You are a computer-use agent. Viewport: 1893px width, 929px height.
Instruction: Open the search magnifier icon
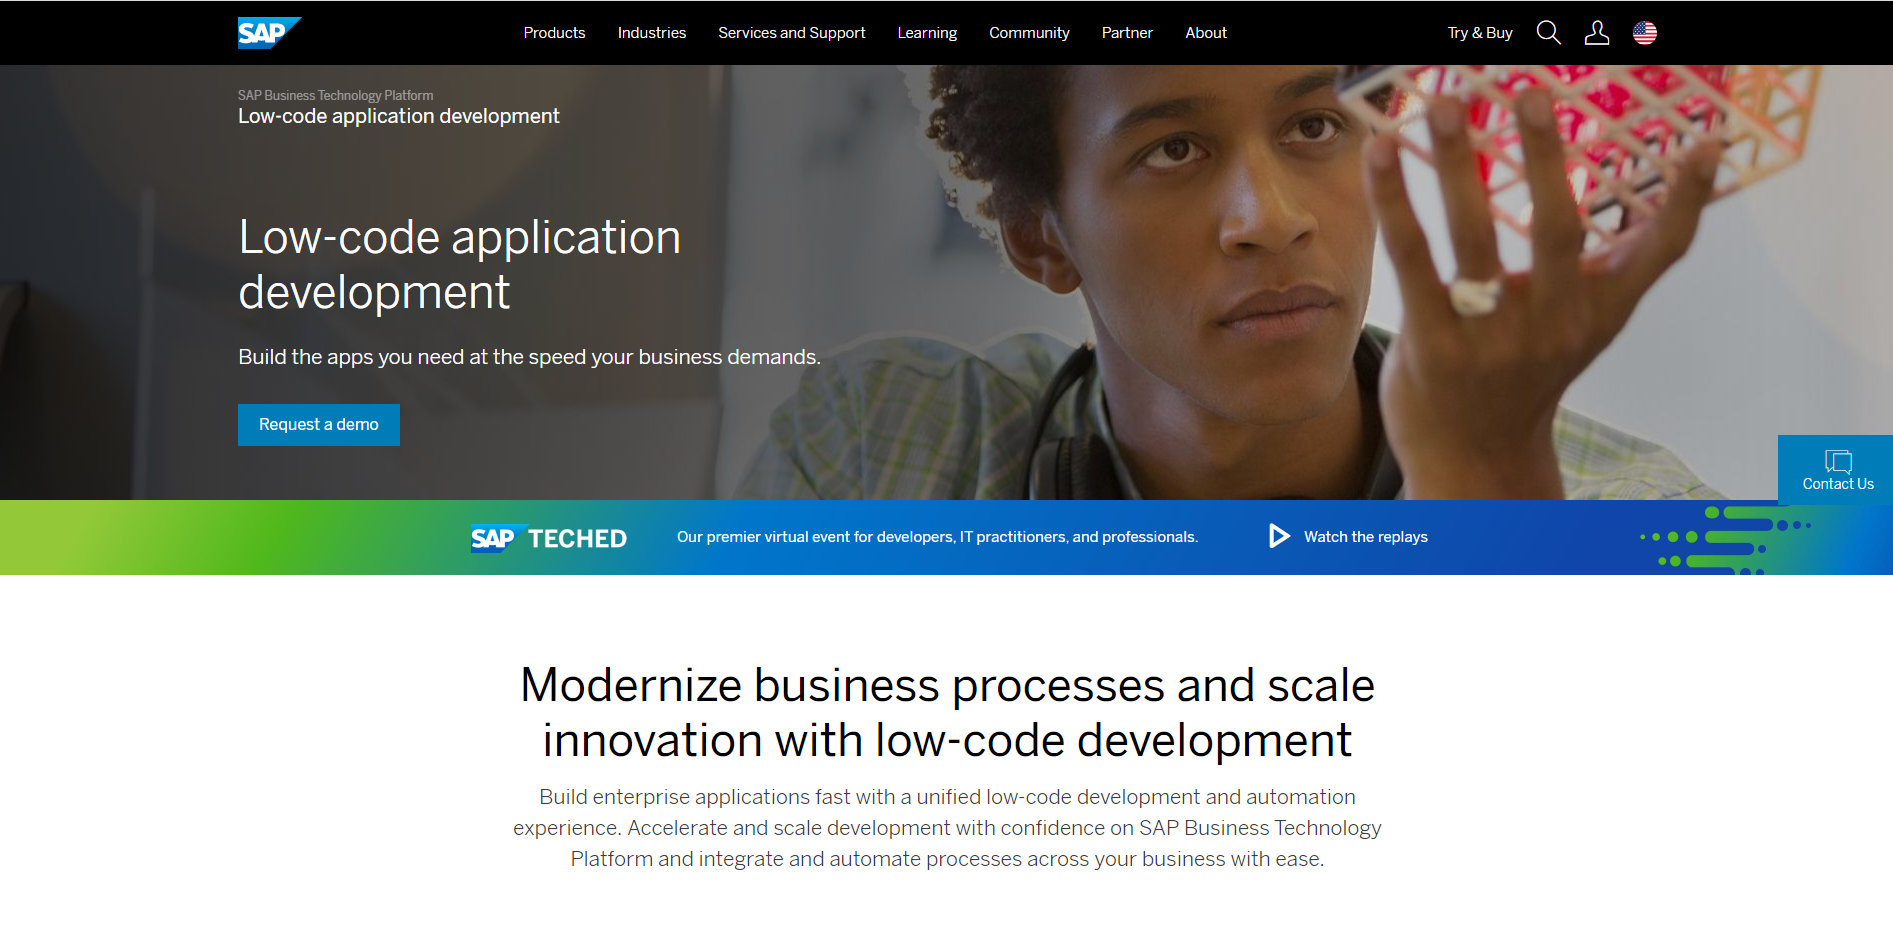(1548, 33)
